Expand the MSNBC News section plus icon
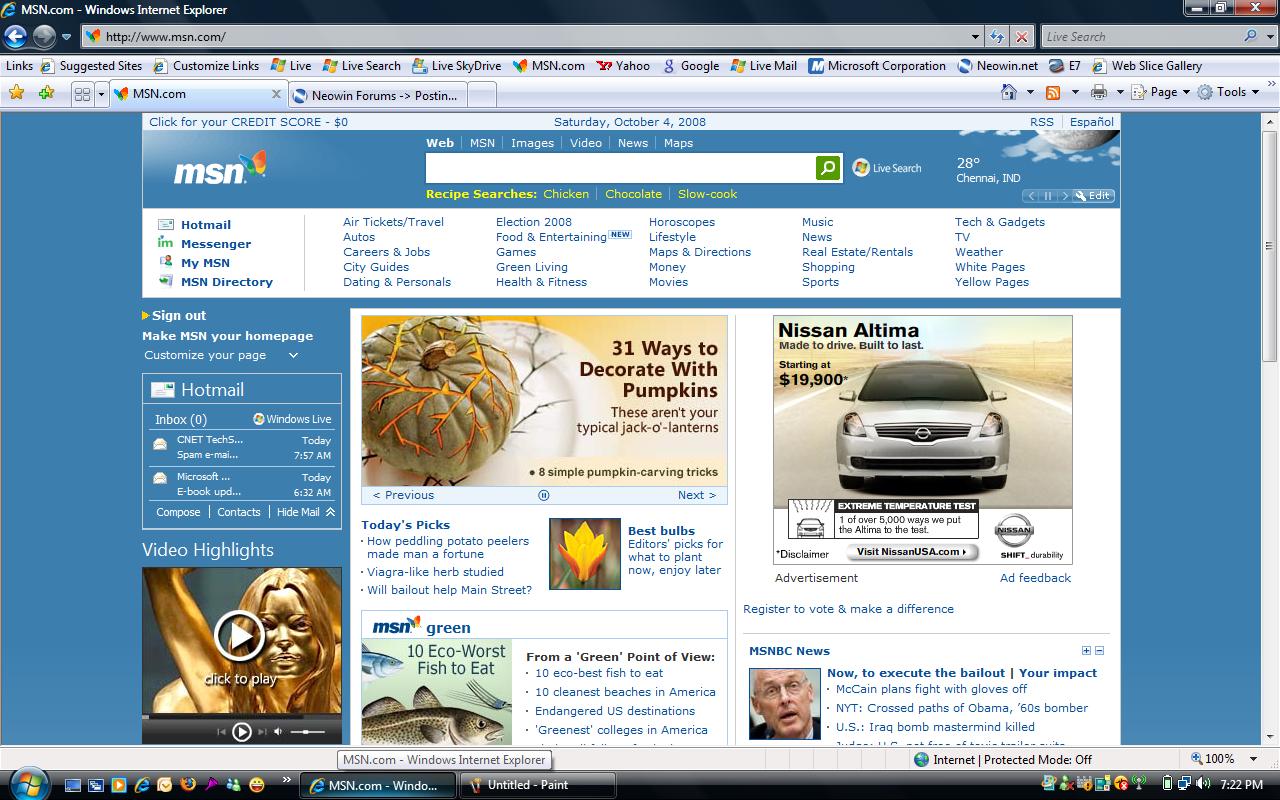 [x=1086, y=651]
